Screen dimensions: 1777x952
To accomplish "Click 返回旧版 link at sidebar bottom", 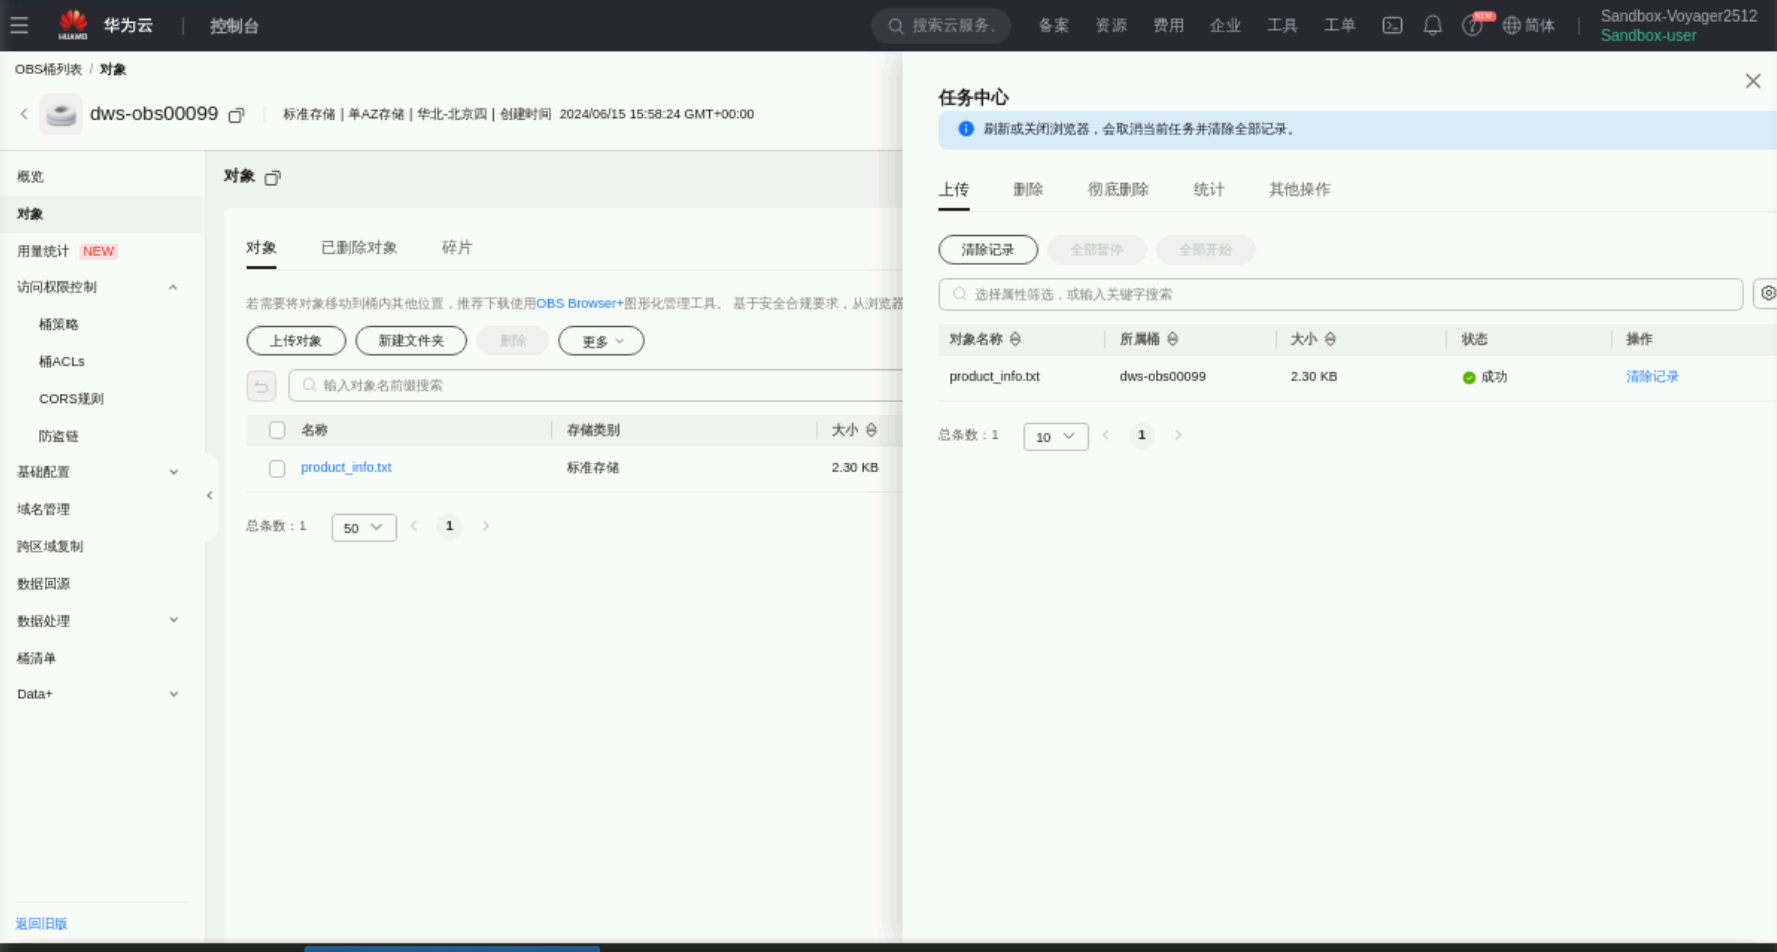I will (41, 924).
